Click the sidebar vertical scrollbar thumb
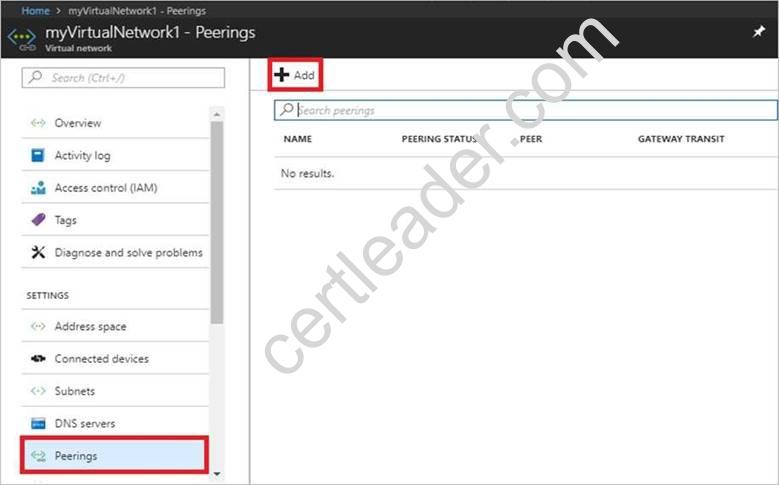779x485 pixels. (217, 222)
